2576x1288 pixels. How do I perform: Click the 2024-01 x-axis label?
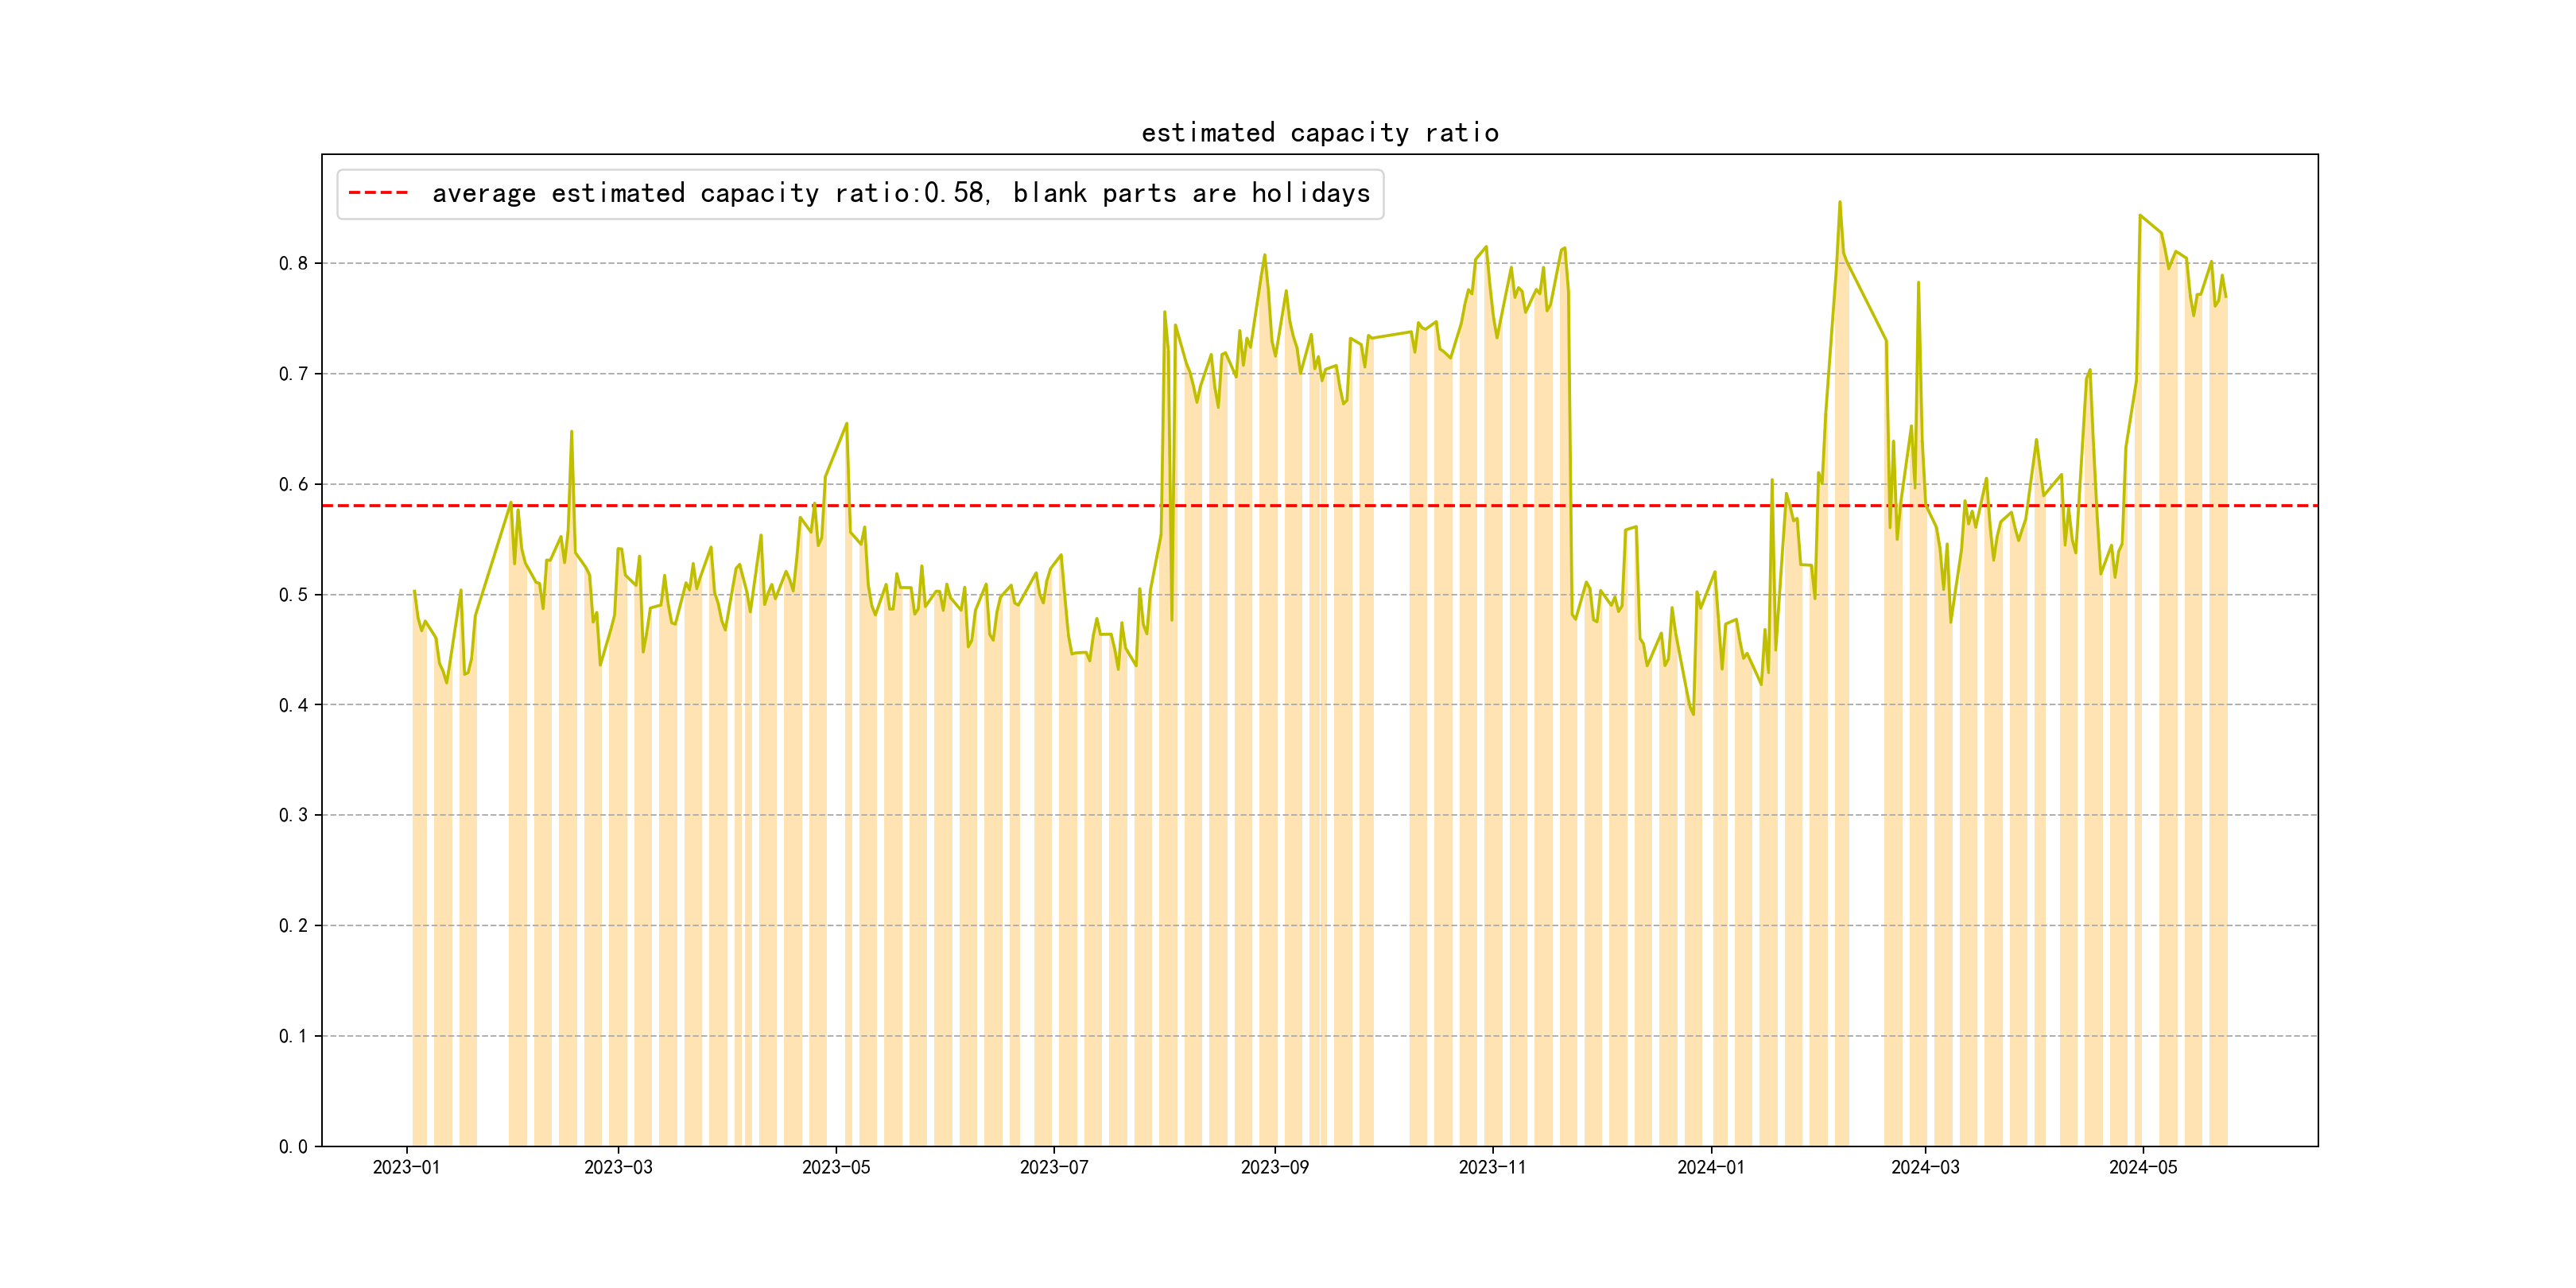pos(1711,1167)
